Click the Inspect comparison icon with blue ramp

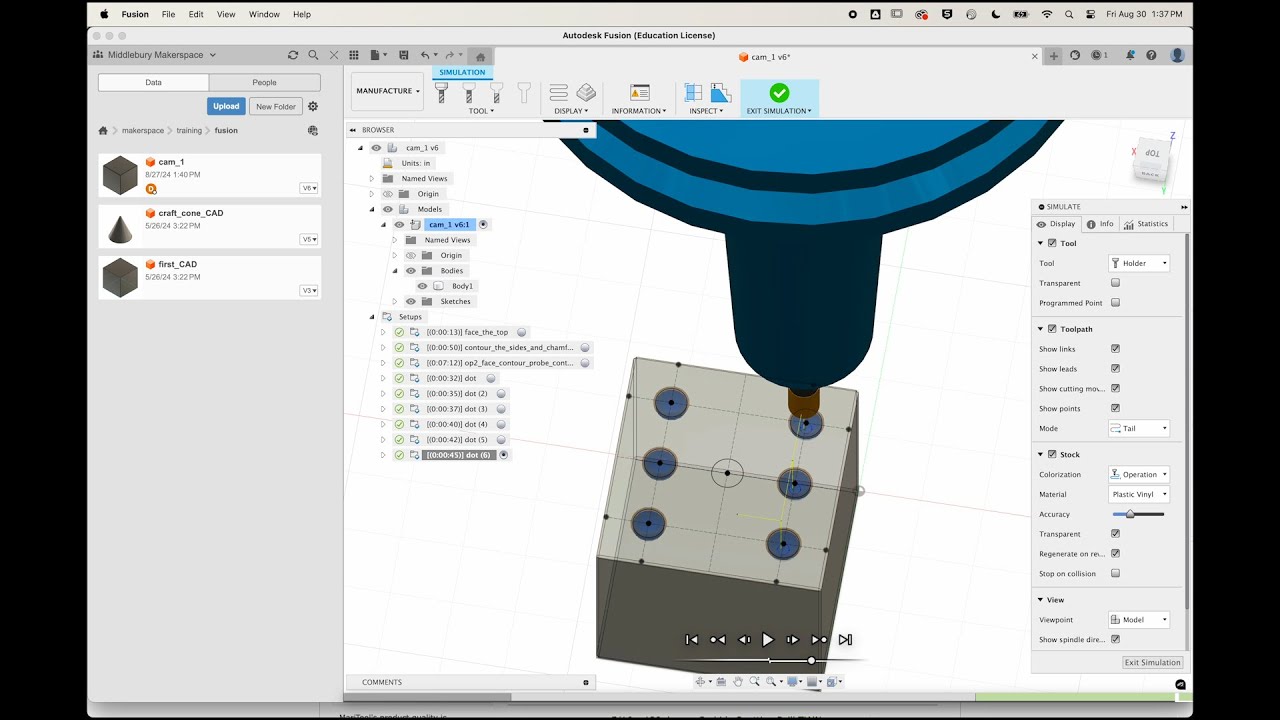[x=720, y=93]
